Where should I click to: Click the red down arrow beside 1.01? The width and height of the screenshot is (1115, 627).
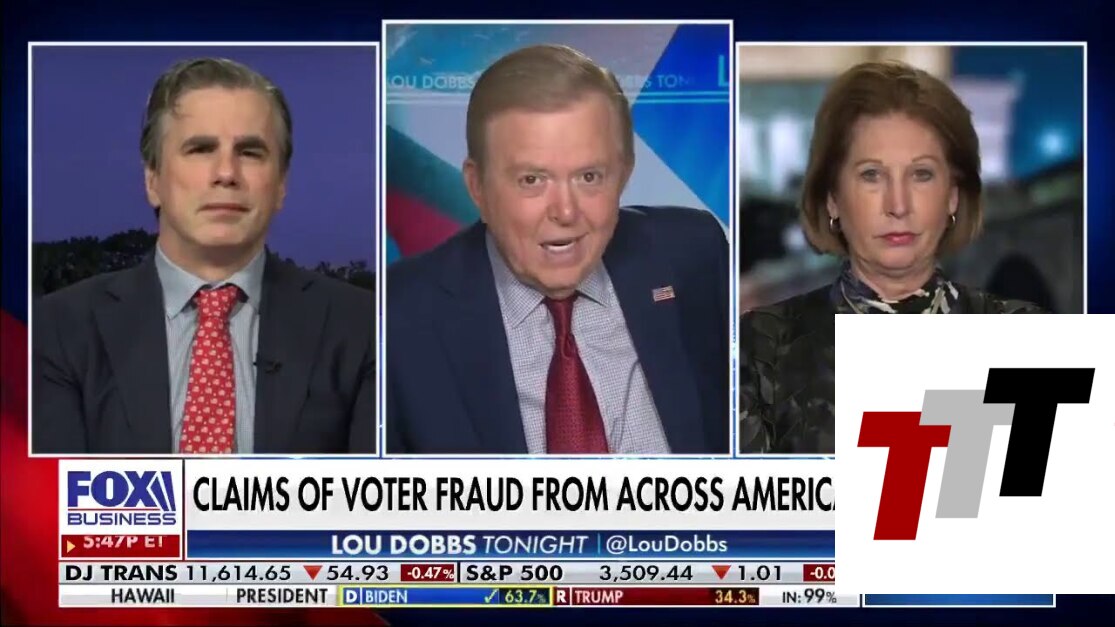721,572
